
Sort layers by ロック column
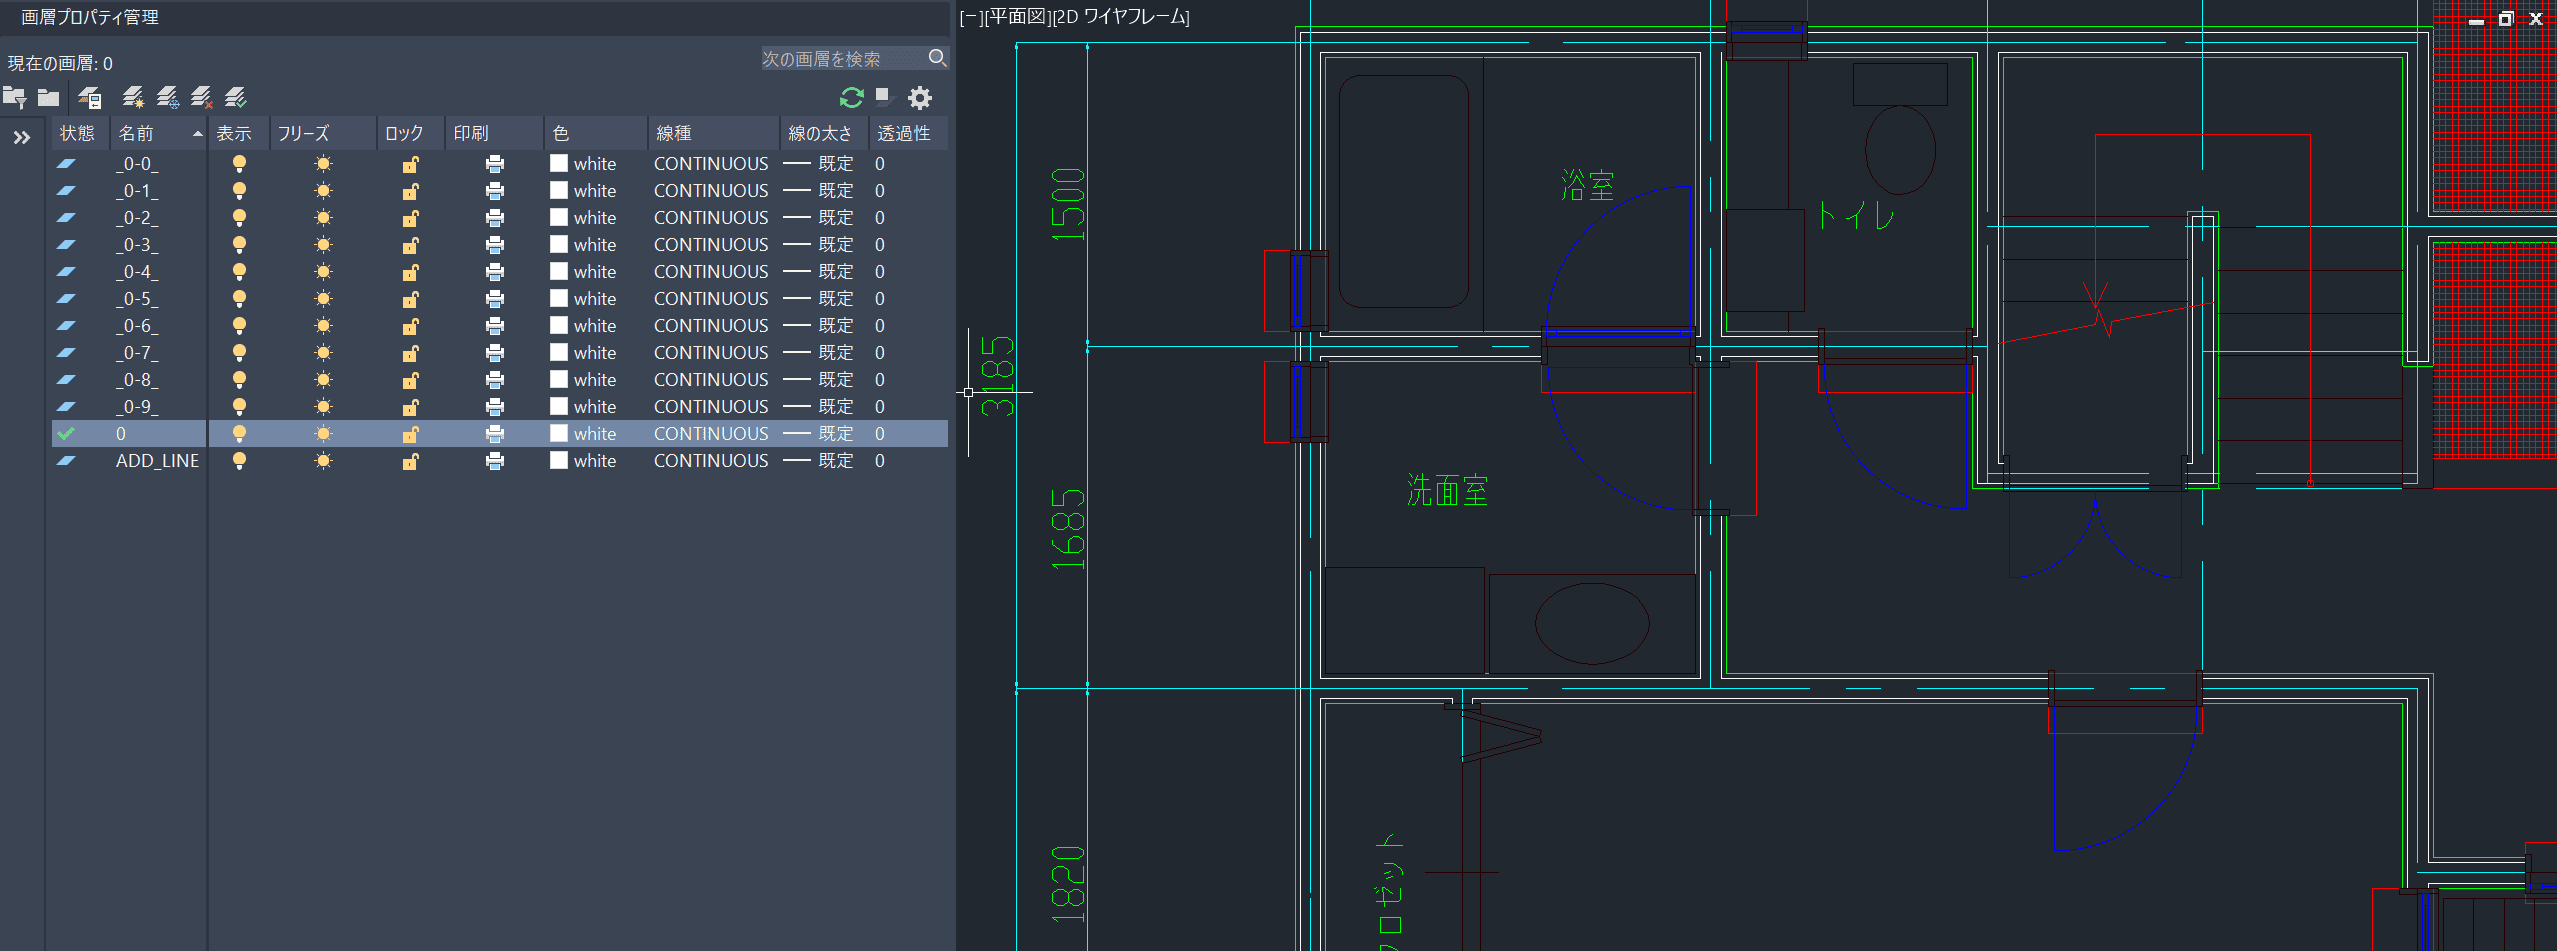(x=411, y=133)
